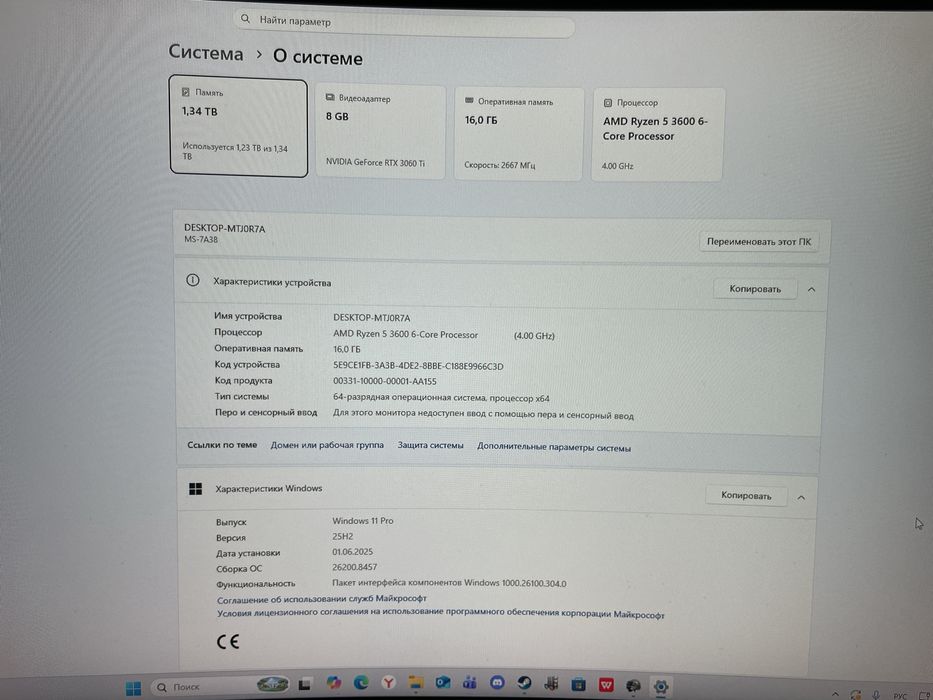This screenshot has height=700, width=933.
Task: Select device name value DESKTOP-MTJ0R7A
Action: click(371, 318)
